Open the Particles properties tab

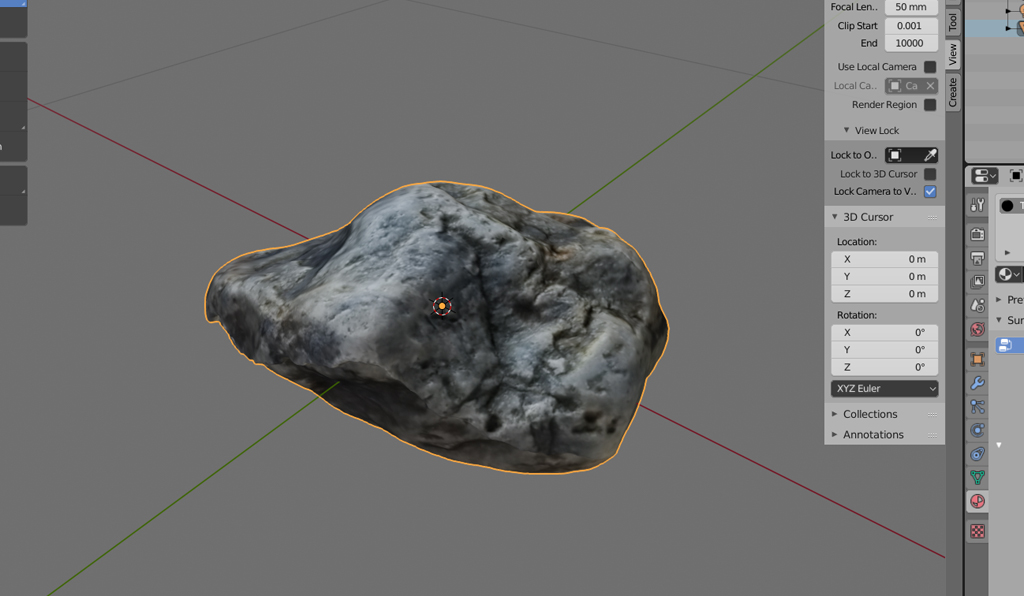click(977, 407)
